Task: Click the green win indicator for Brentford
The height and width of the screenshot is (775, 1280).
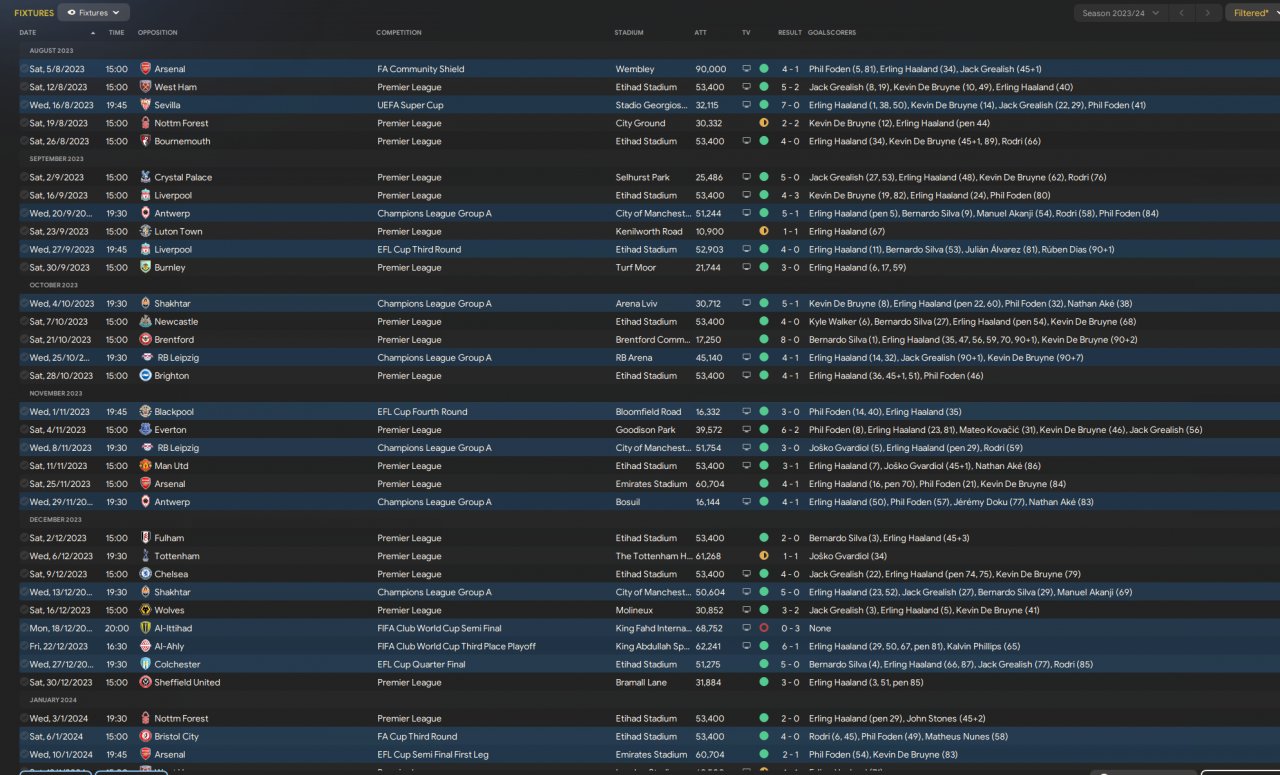Action: pyautogui.click(x=764, y=339)
